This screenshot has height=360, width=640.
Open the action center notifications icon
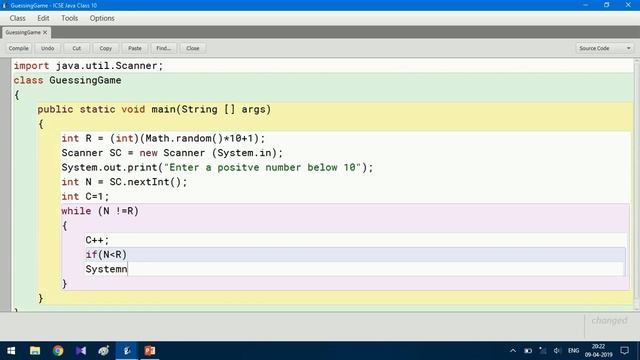coord(624,351)
